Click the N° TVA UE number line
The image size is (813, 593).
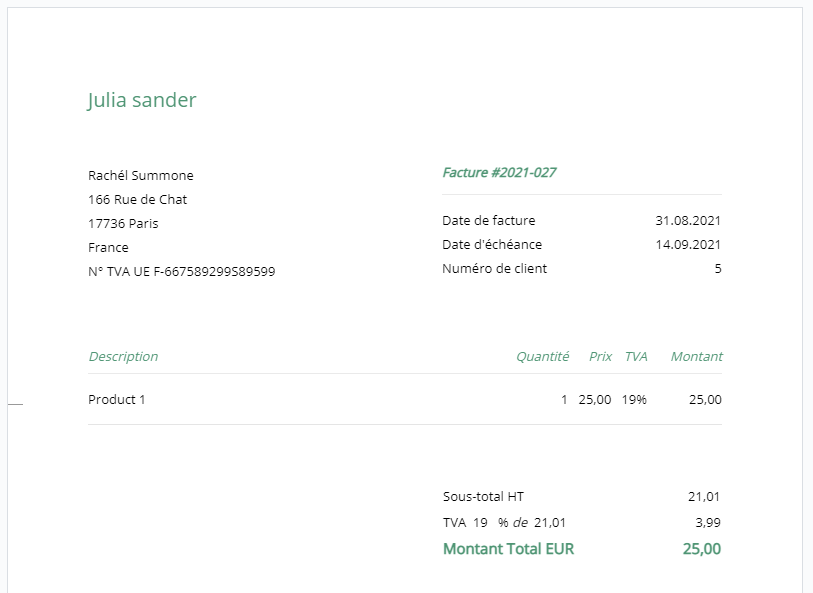coord(181,272)
